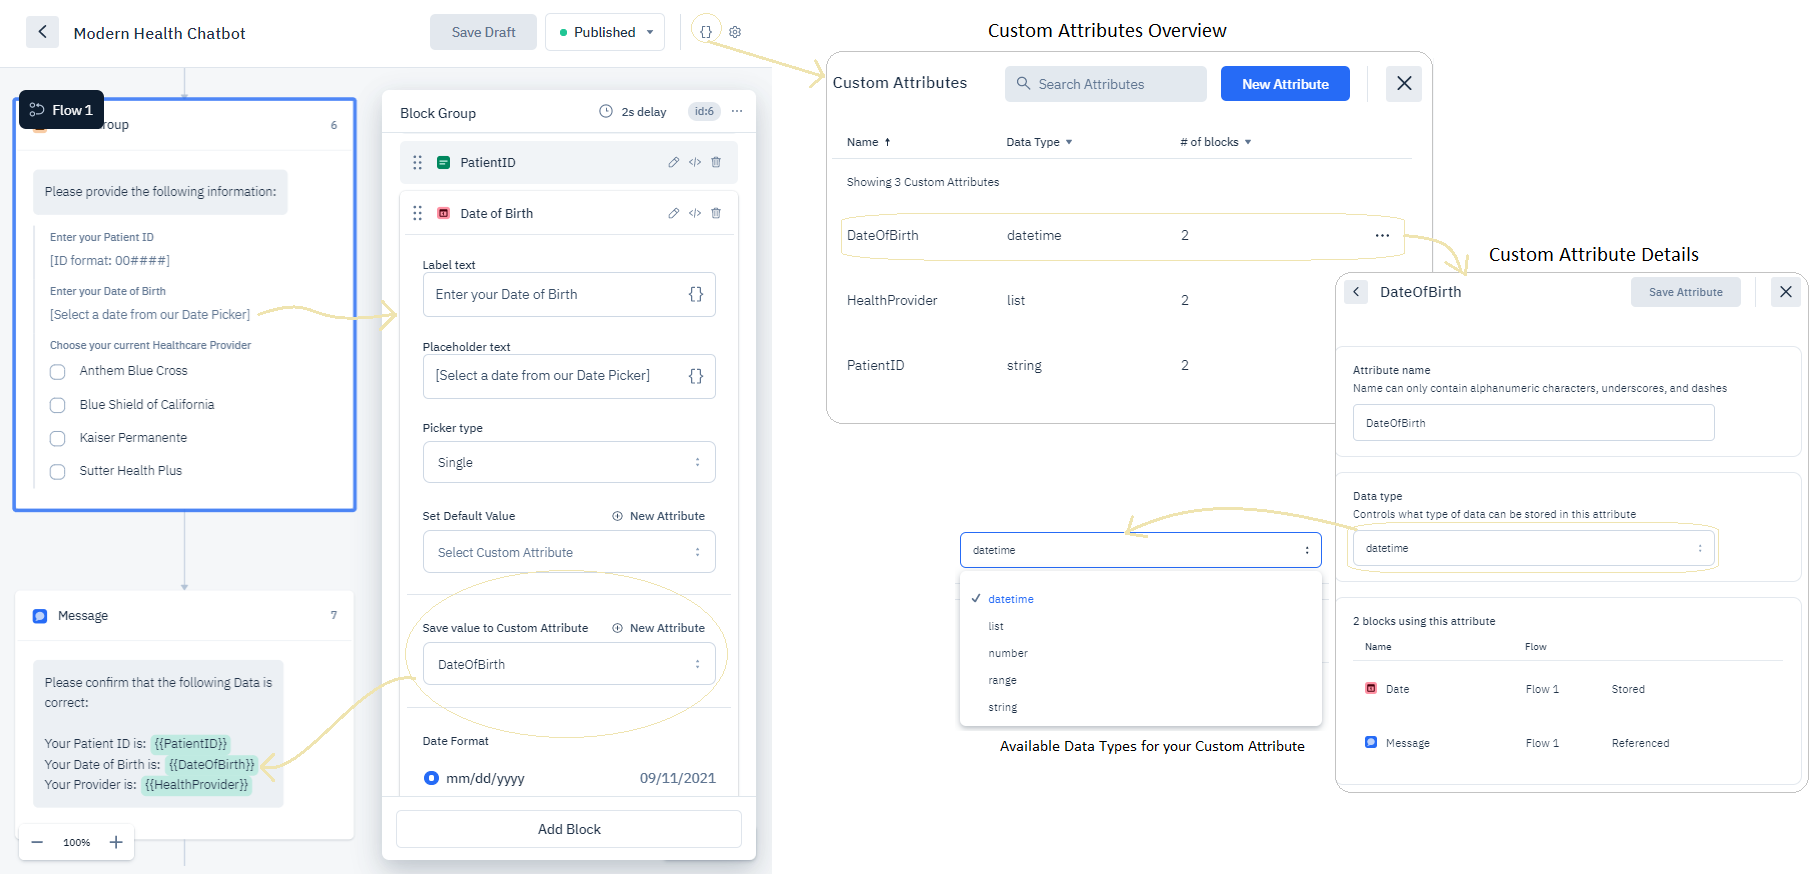1815x874 pixels.
Task: Delete the Date of Birth block
Action: tap(716, 213)
